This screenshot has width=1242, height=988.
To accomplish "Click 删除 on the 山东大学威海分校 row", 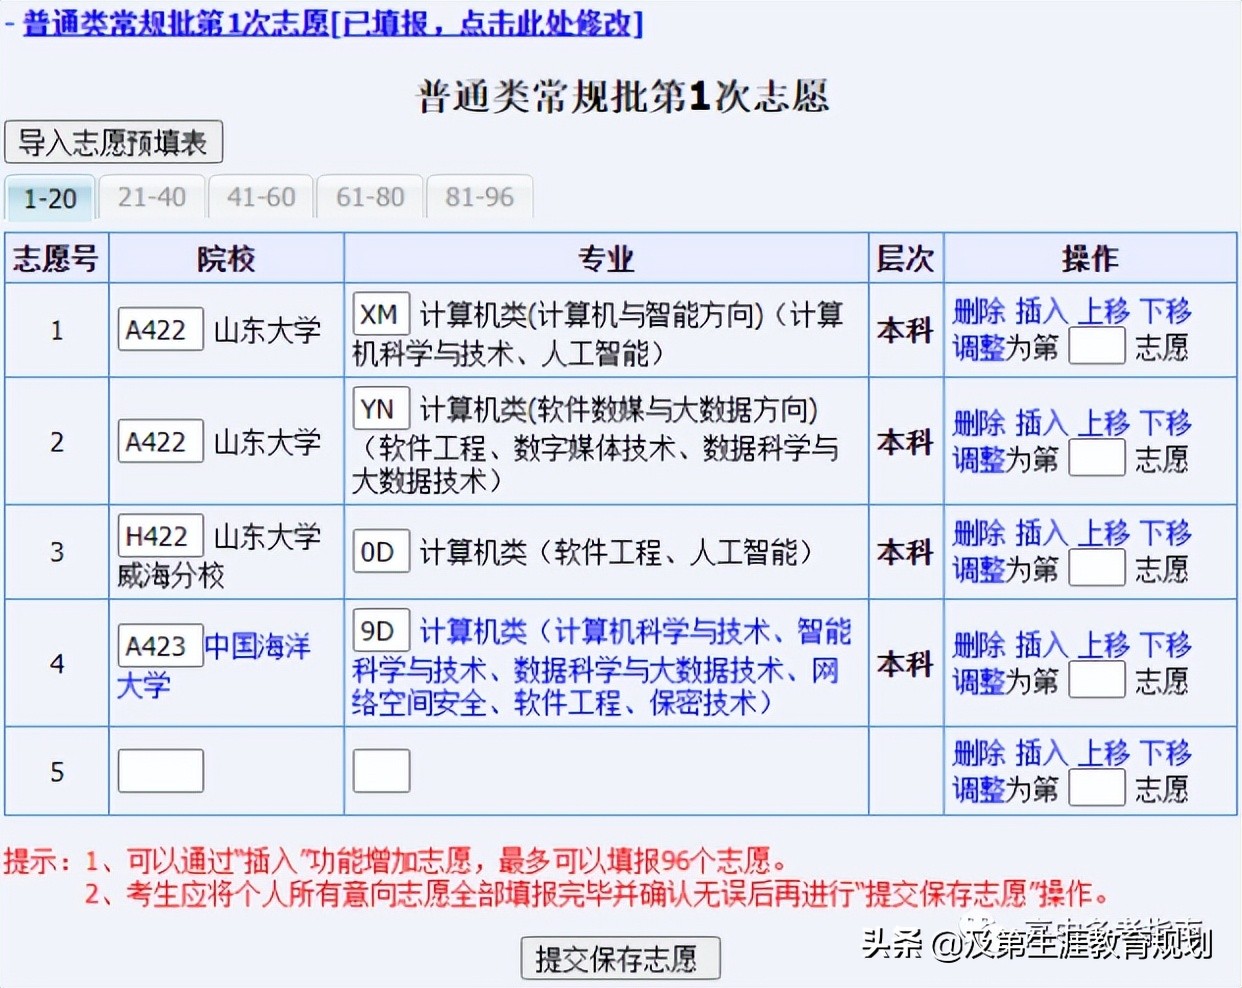I will coord(977,531).
